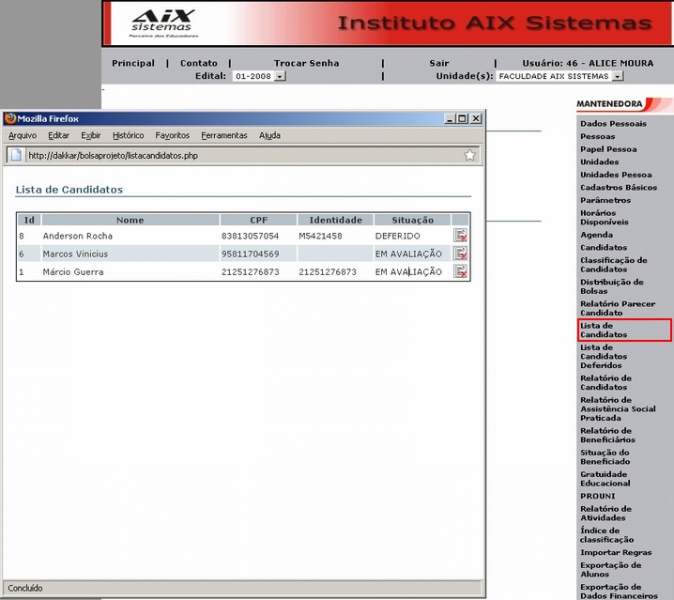674x600 pixels.
Task: Open Lista de Candidatos Deferidos in sidebar
Action: (x=605, y=356)
